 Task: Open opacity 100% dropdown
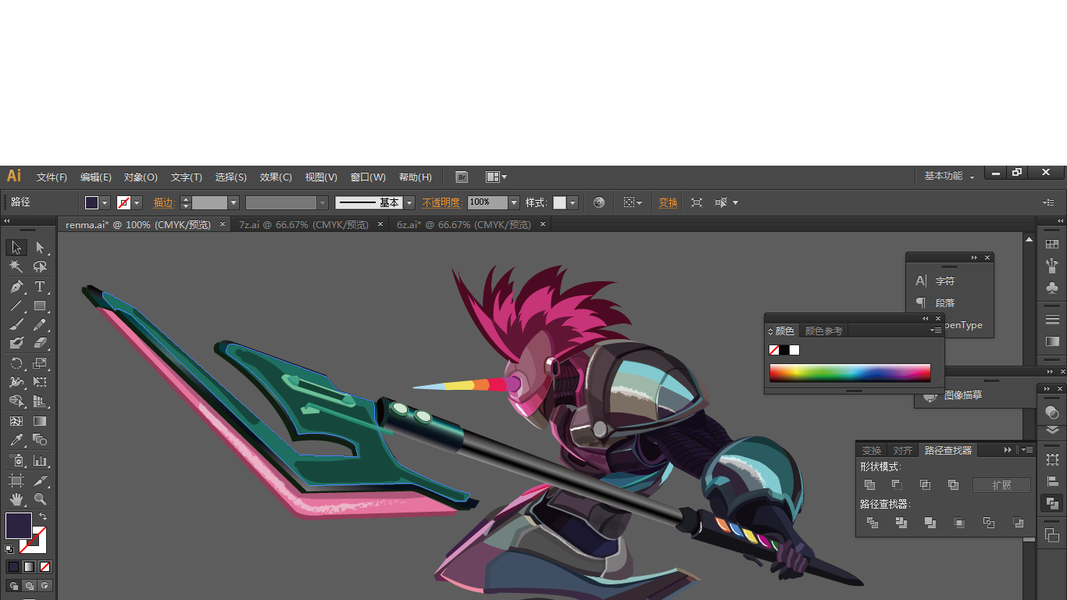click(x=514, y=203)
